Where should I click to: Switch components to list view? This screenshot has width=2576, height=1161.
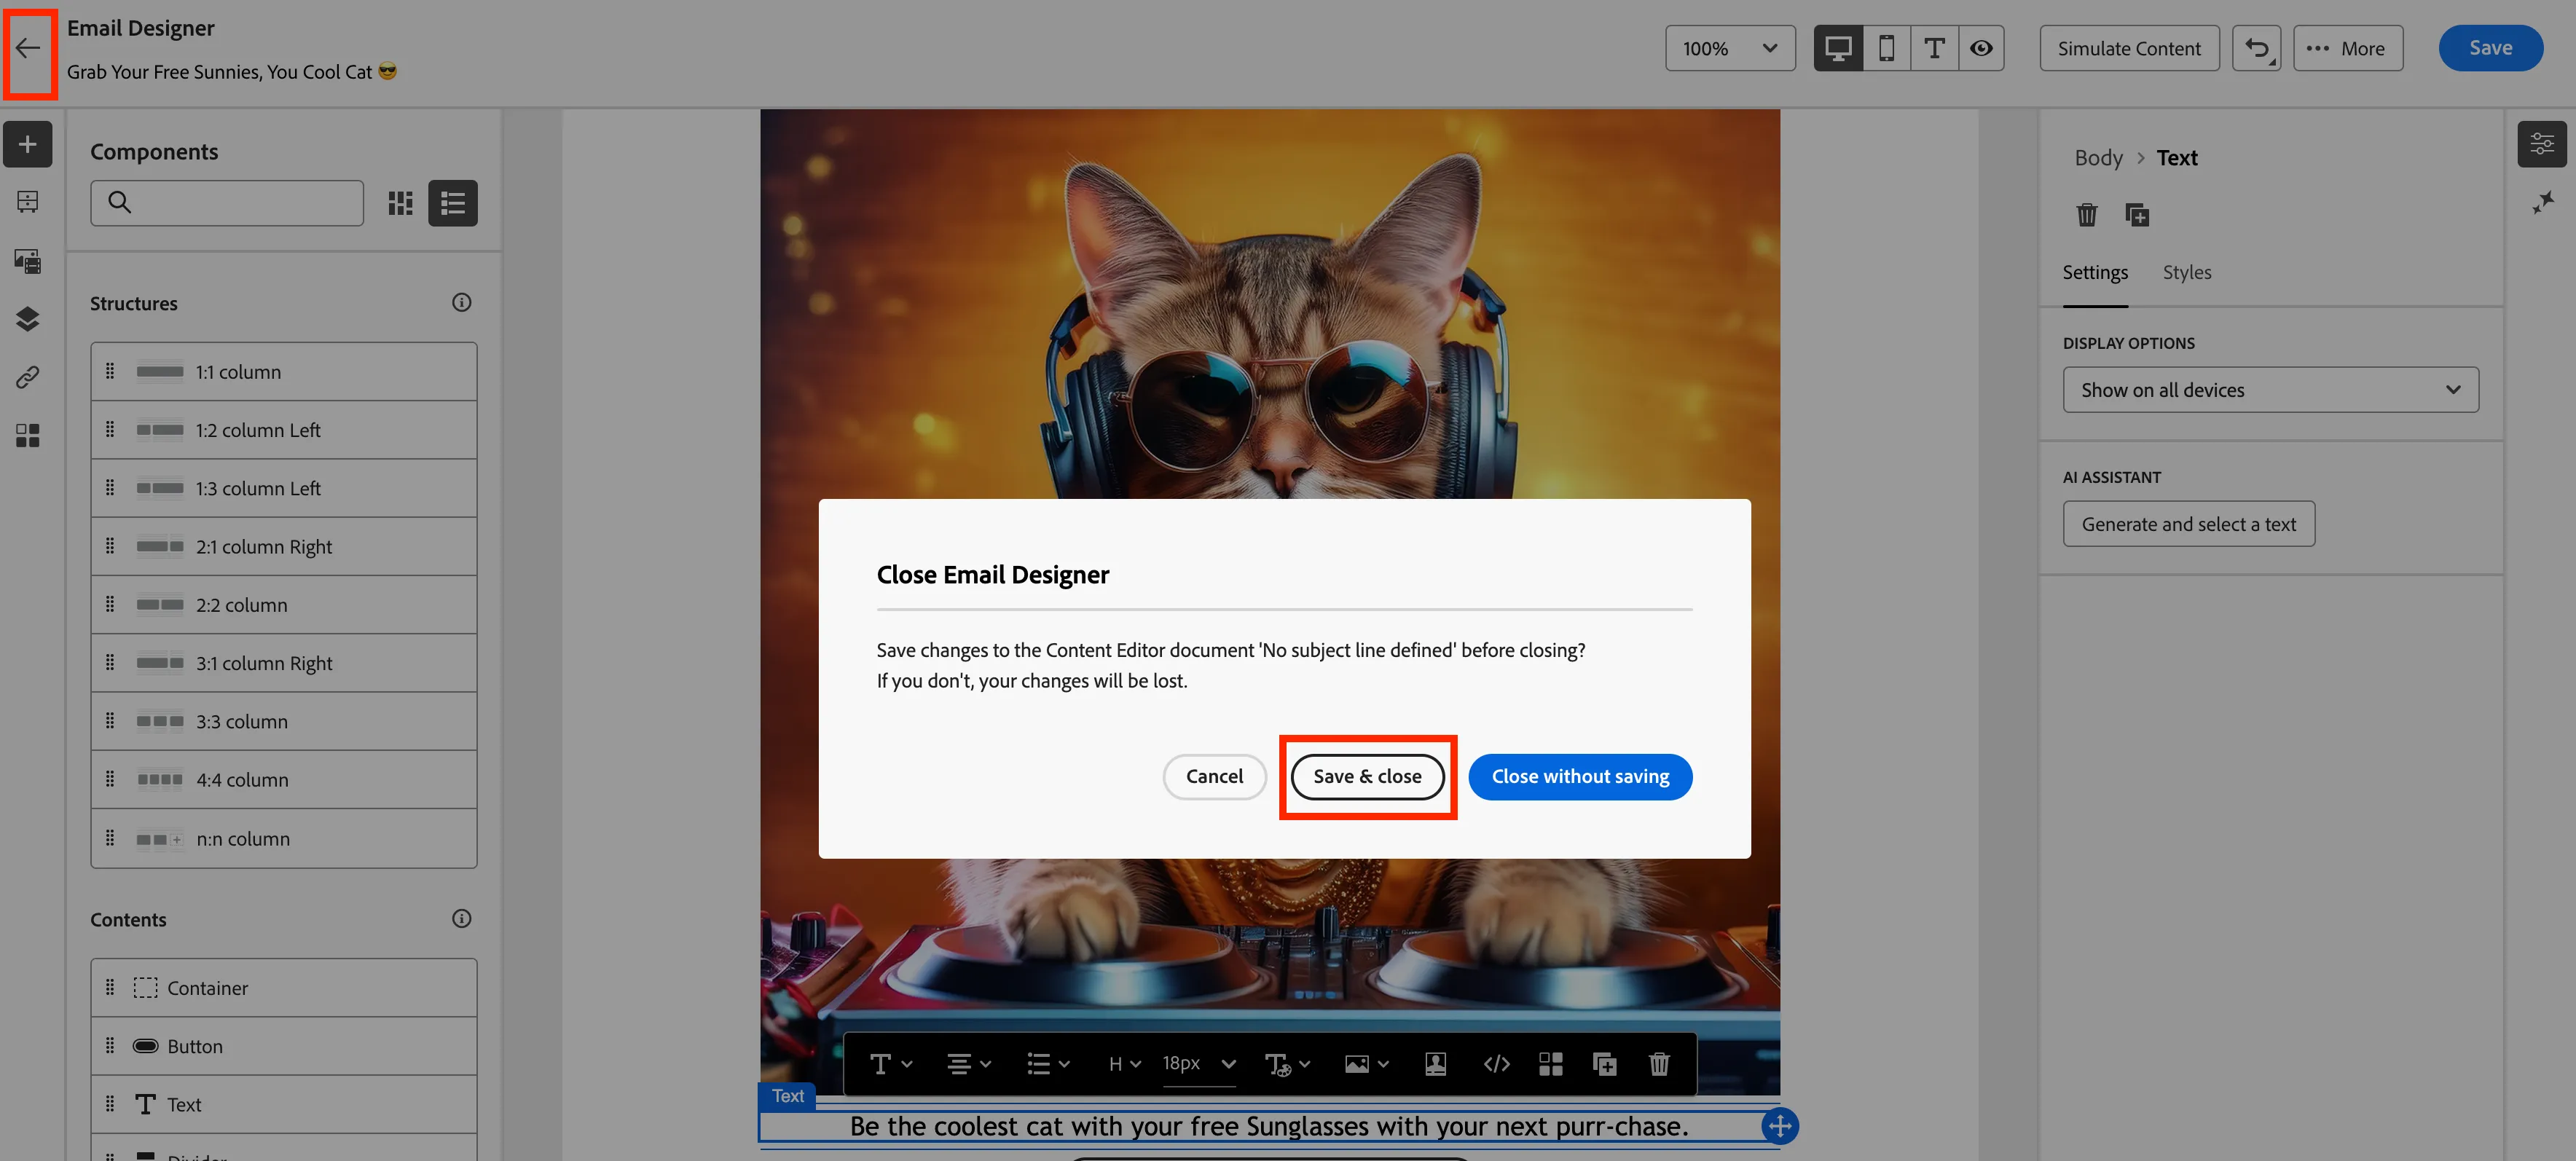click(x=453, y=203)
